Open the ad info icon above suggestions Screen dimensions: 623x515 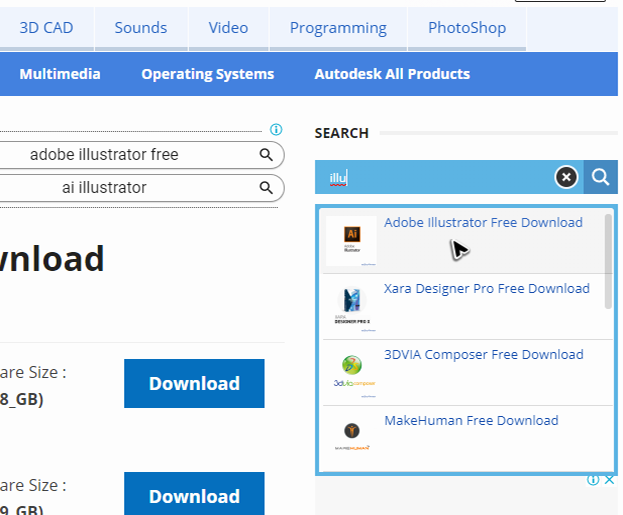click(276, 130)
